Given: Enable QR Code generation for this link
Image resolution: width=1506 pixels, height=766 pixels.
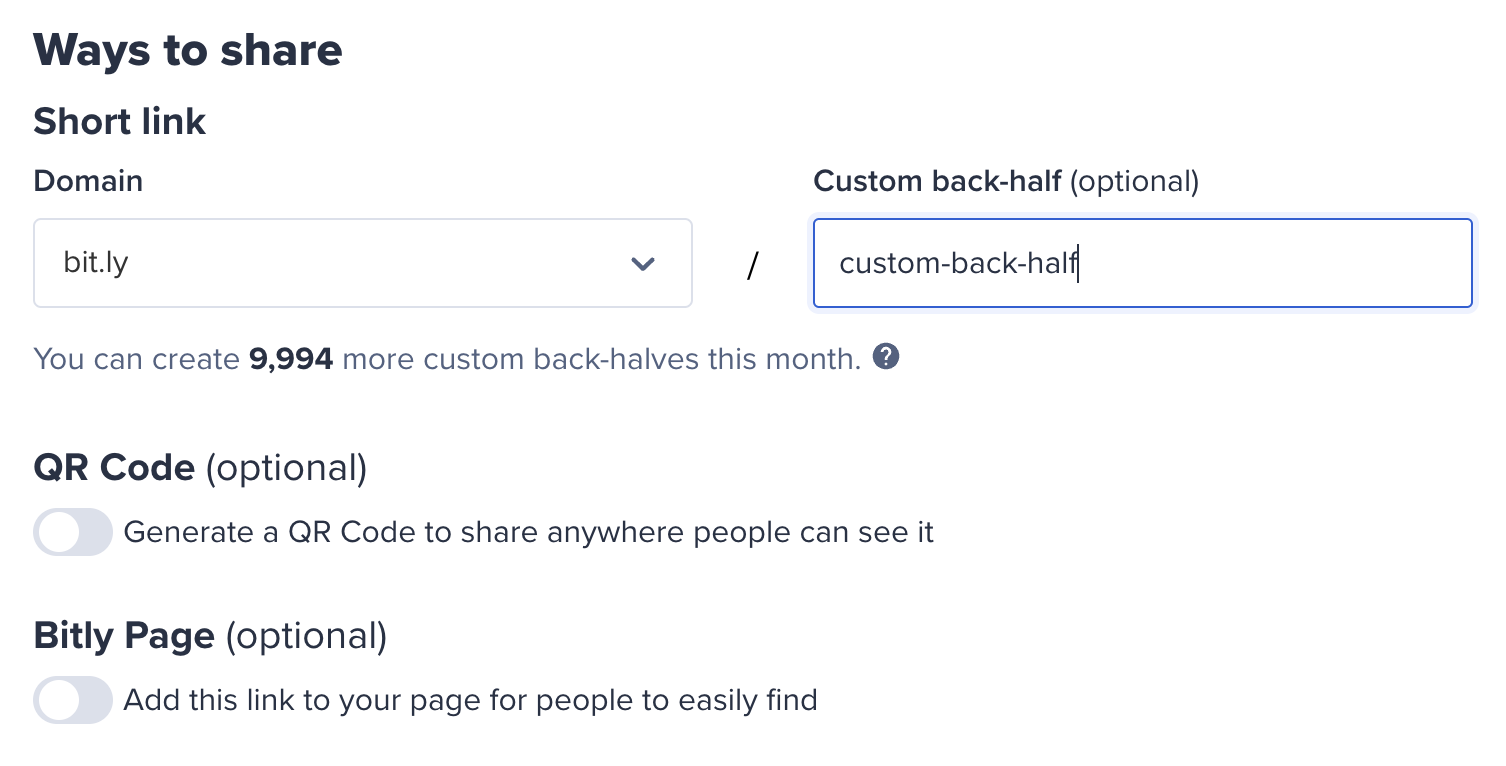Looking at the screenshot, I should (x=72, y=532).
